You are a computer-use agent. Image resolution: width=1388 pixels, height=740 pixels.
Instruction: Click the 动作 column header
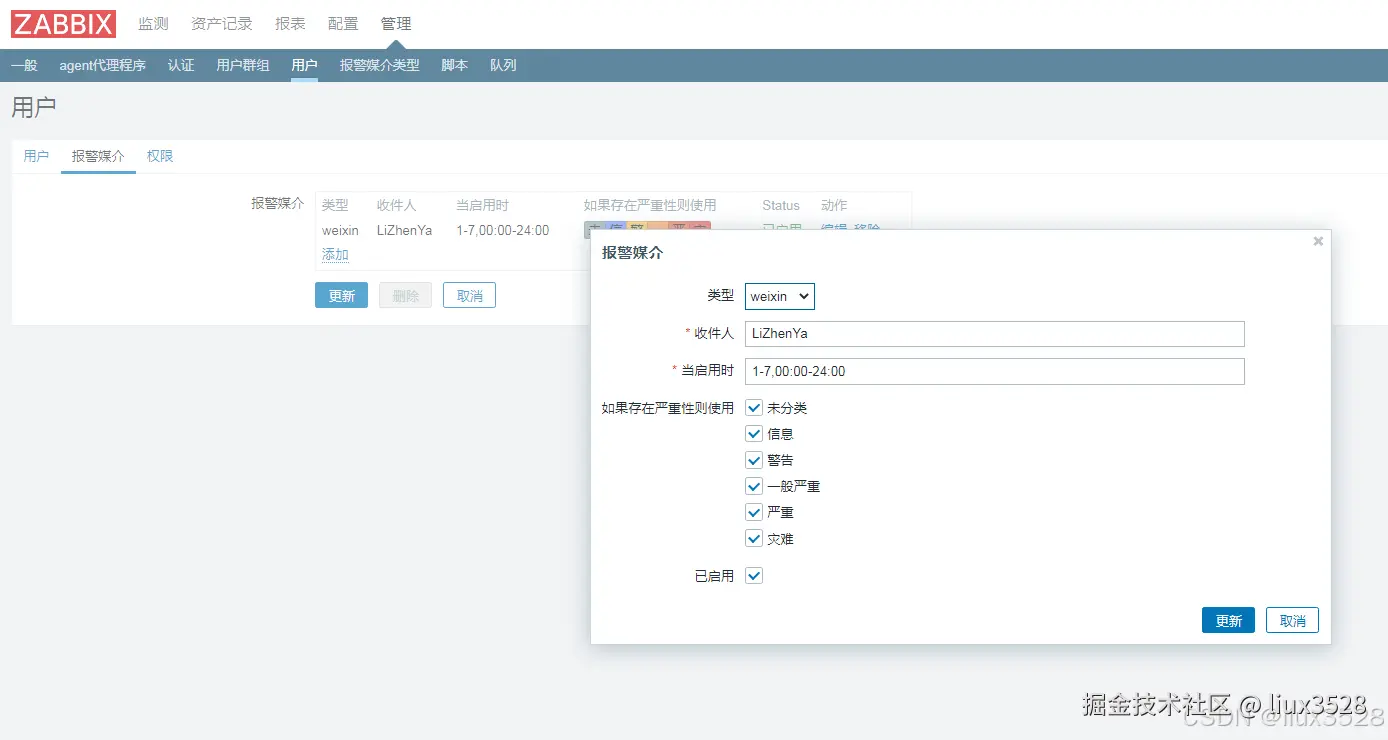834,205
